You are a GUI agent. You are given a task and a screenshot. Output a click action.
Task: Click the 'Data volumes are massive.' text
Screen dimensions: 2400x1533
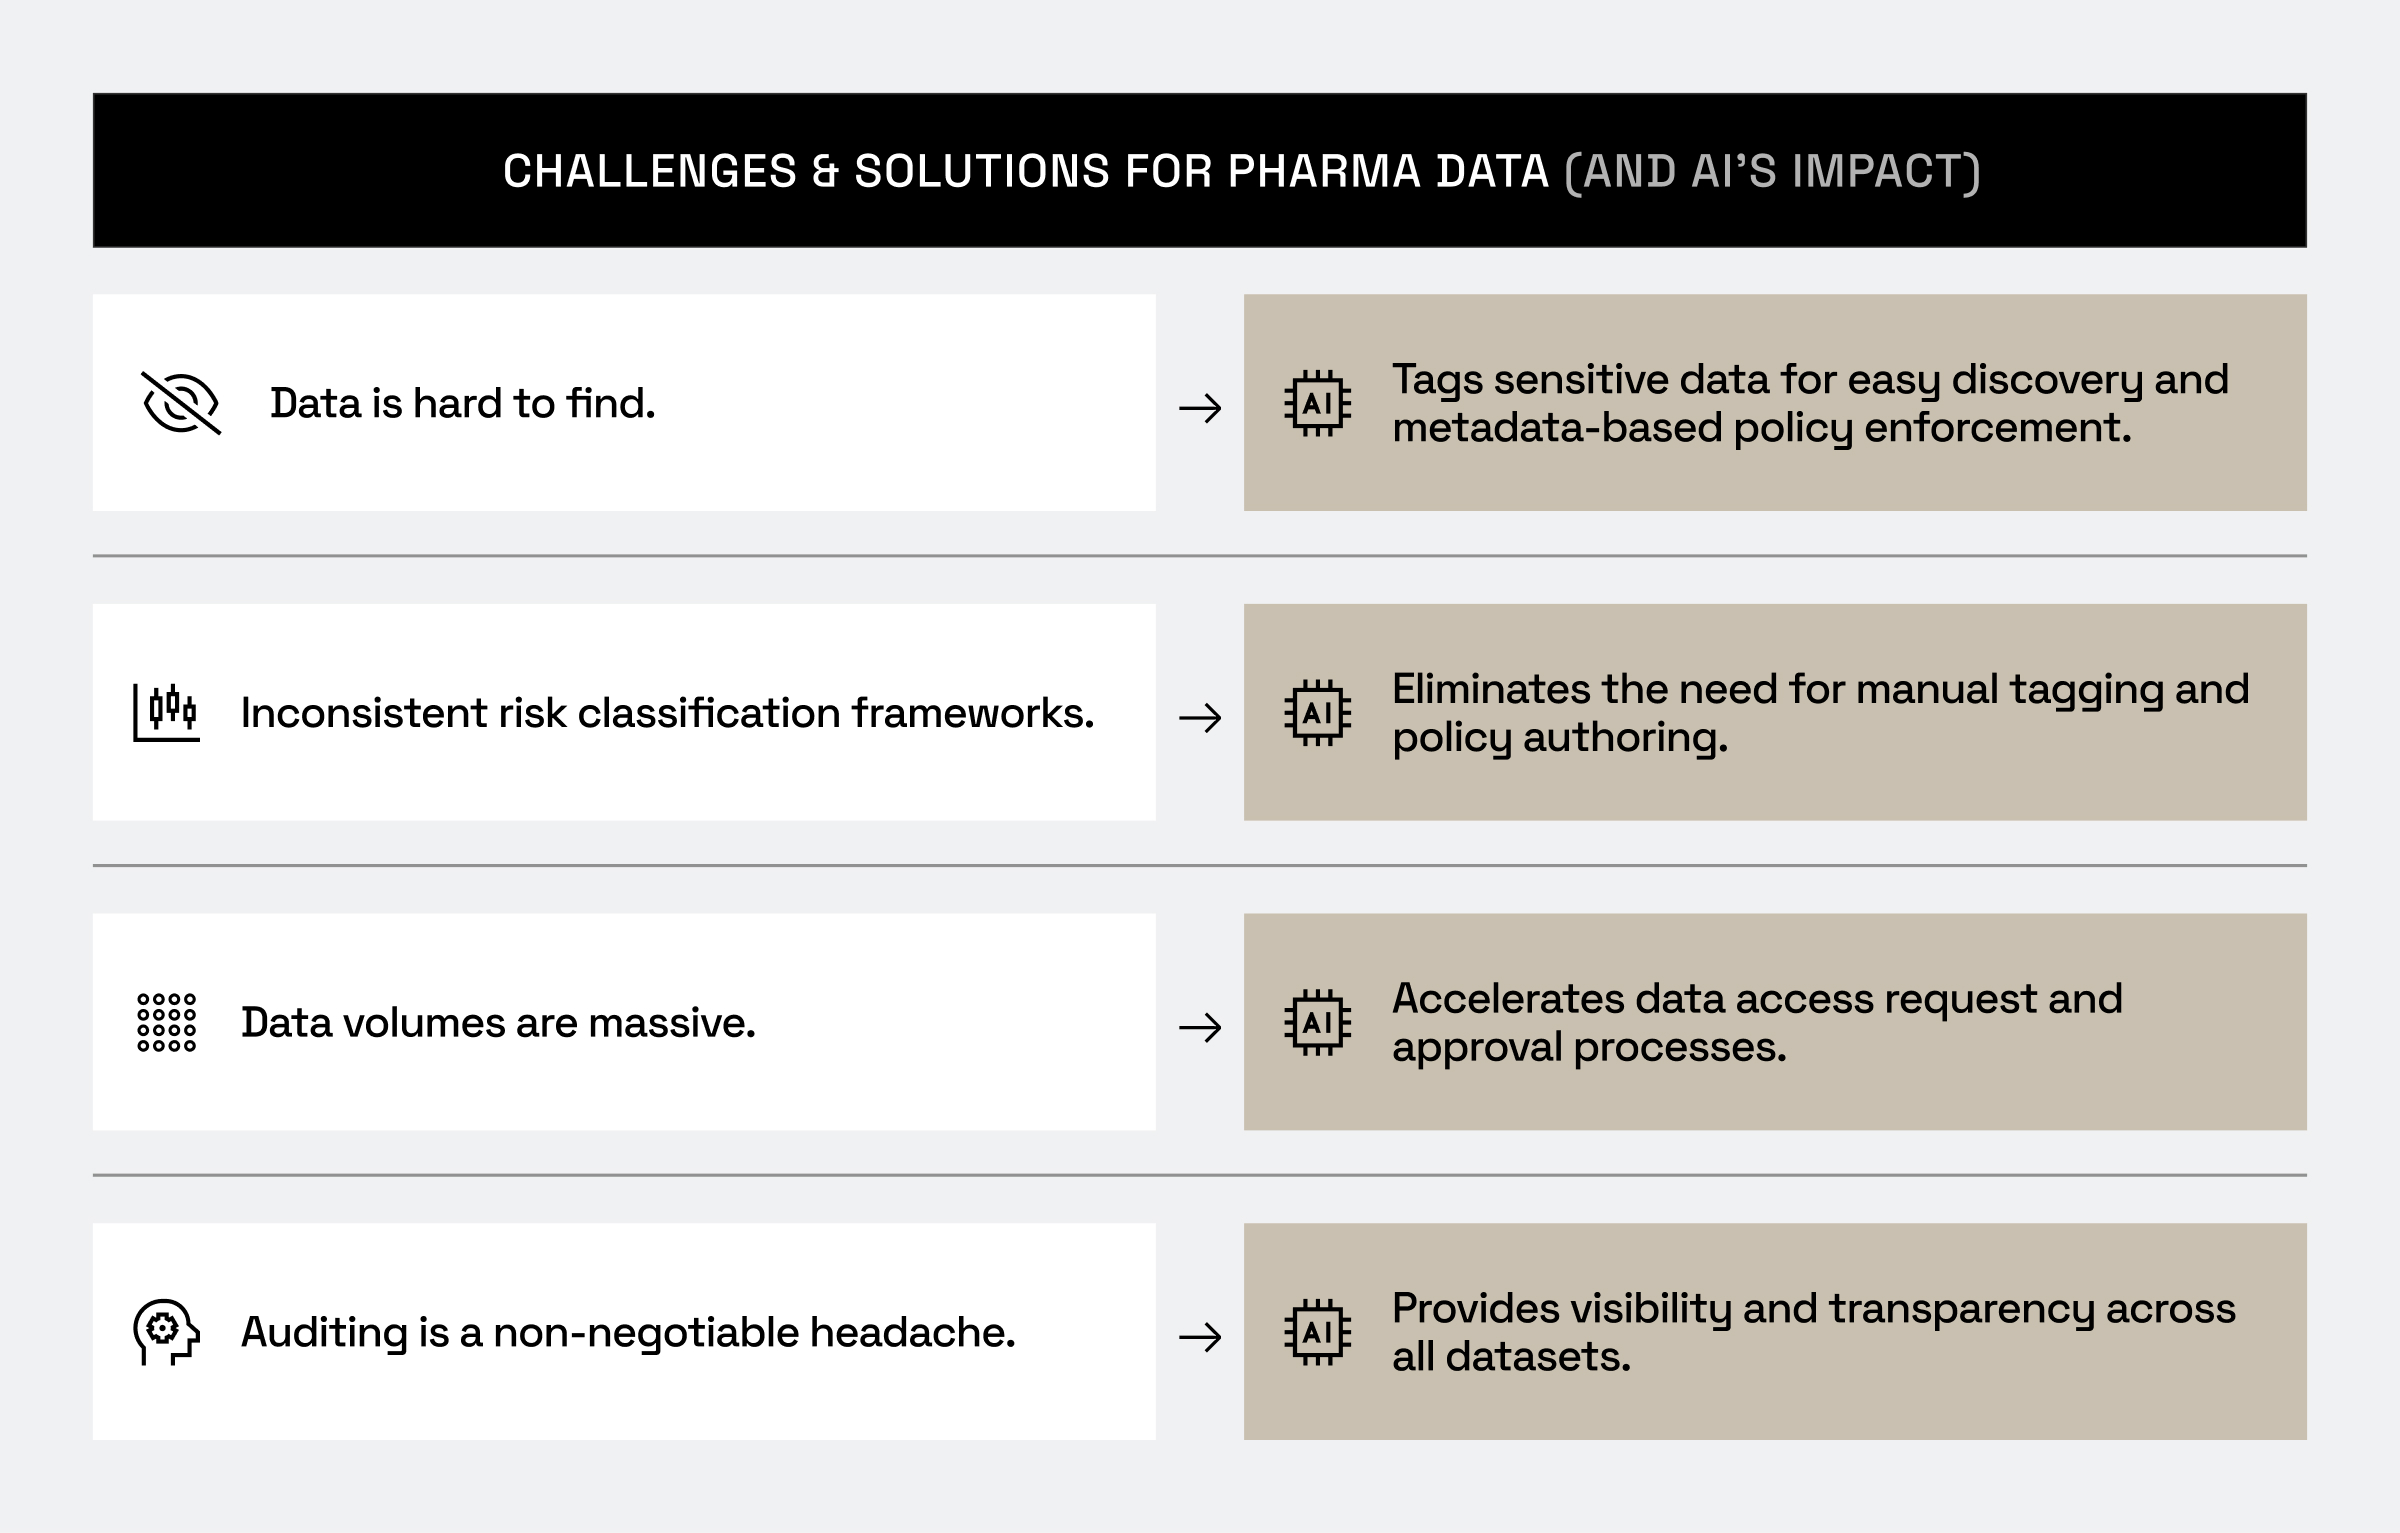tap(498, 1023)
